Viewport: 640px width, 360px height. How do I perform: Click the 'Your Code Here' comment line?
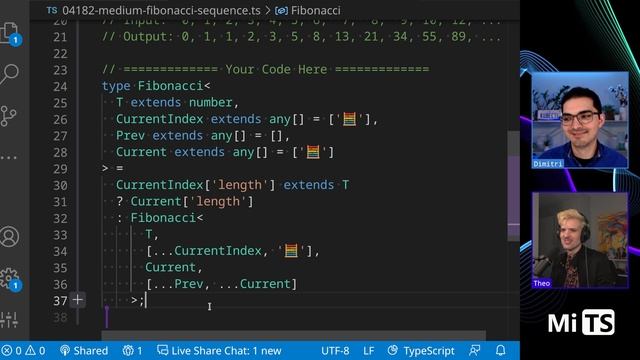[x=265, y=69]
